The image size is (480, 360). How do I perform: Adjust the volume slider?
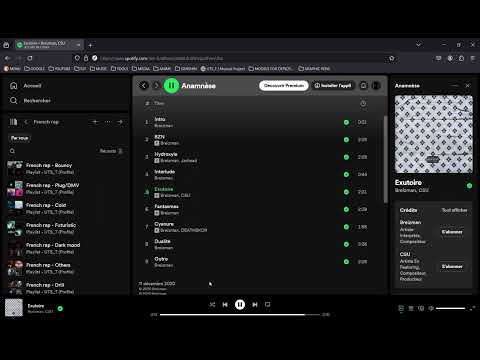(x=450, y=308)
